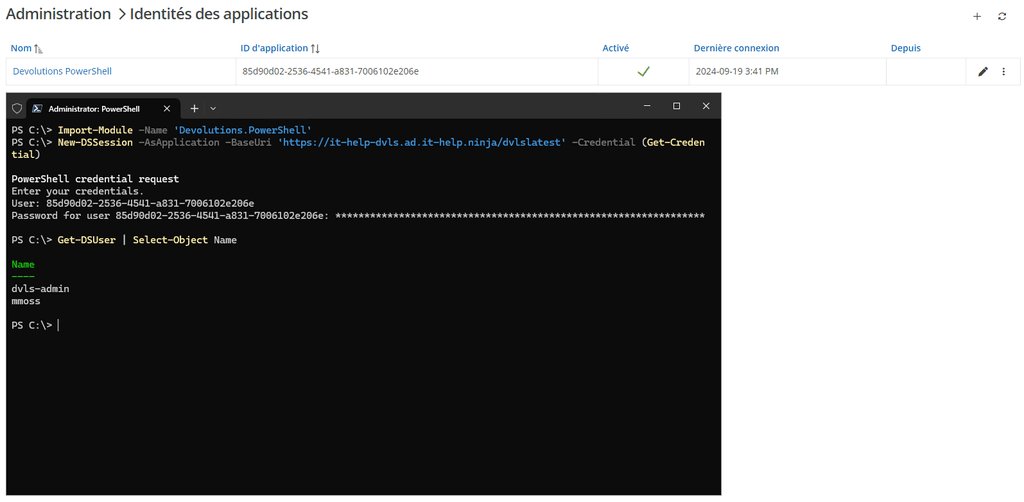Click the 'PowerShell credential request' line
1024x502 pixels.
click(95, 179)
